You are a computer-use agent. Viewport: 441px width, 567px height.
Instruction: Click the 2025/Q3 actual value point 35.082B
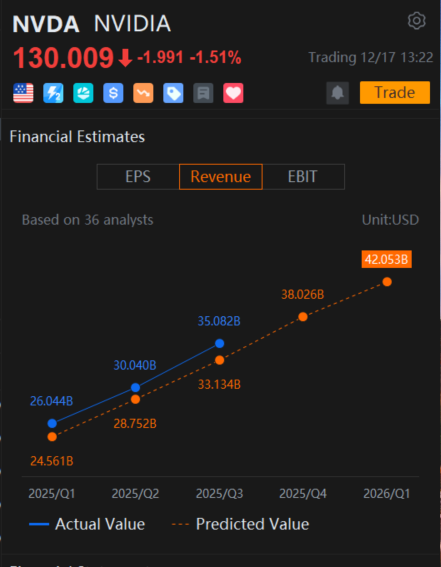[219, 344]
